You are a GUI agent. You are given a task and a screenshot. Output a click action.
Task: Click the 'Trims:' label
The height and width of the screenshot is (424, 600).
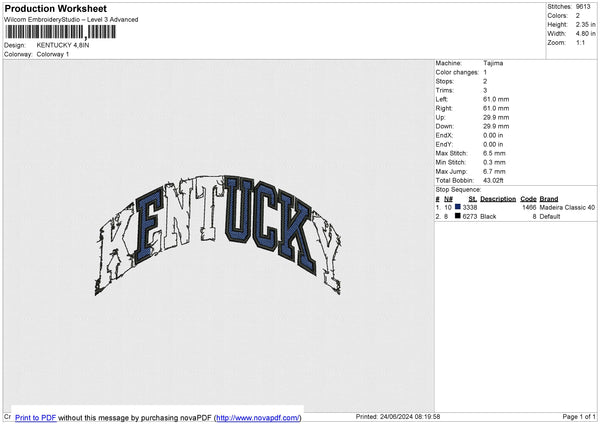[x=445, y=90]
